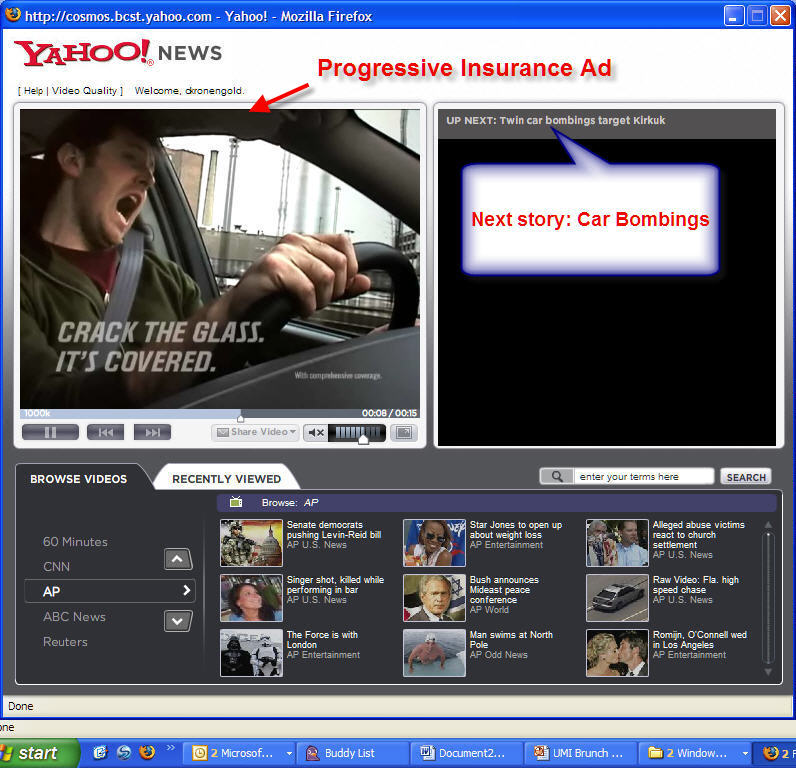Switch to Recently Viewed tab
796x768 pixels.
226,479
